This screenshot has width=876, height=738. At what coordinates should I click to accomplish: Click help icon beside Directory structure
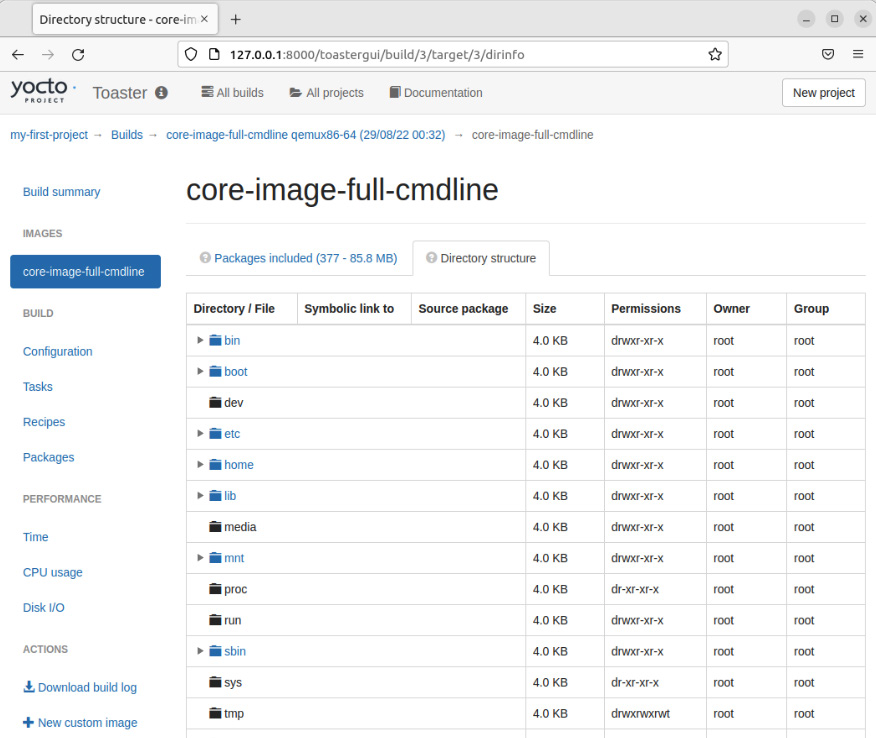(x=431, y=258)
